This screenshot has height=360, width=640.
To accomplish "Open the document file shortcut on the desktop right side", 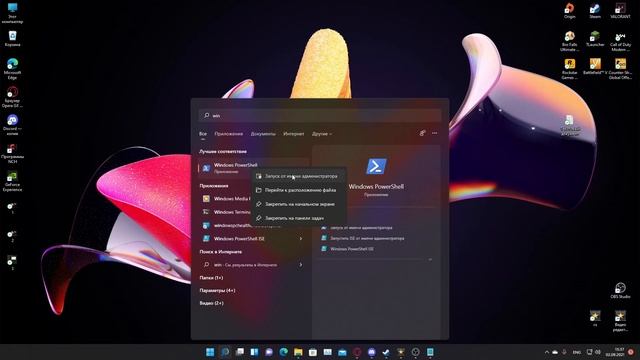I will click(x=569, y=125).
